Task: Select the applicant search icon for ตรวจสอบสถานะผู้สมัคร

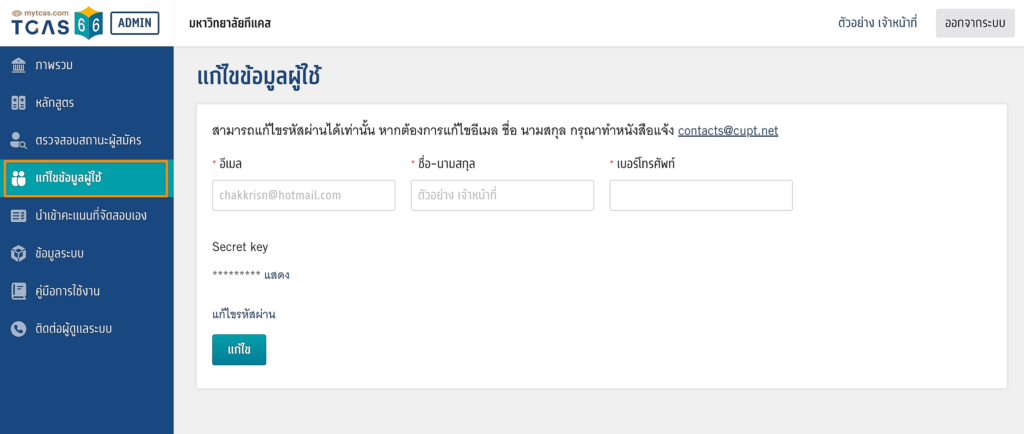Action: (x=18, y=140)
